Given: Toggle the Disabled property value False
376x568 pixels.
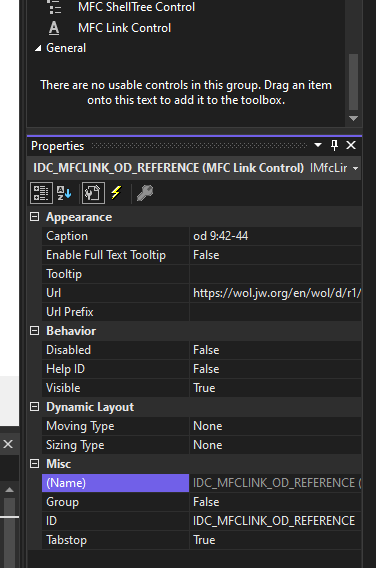Looking at the screenshot, I should [x=275, y=350].
